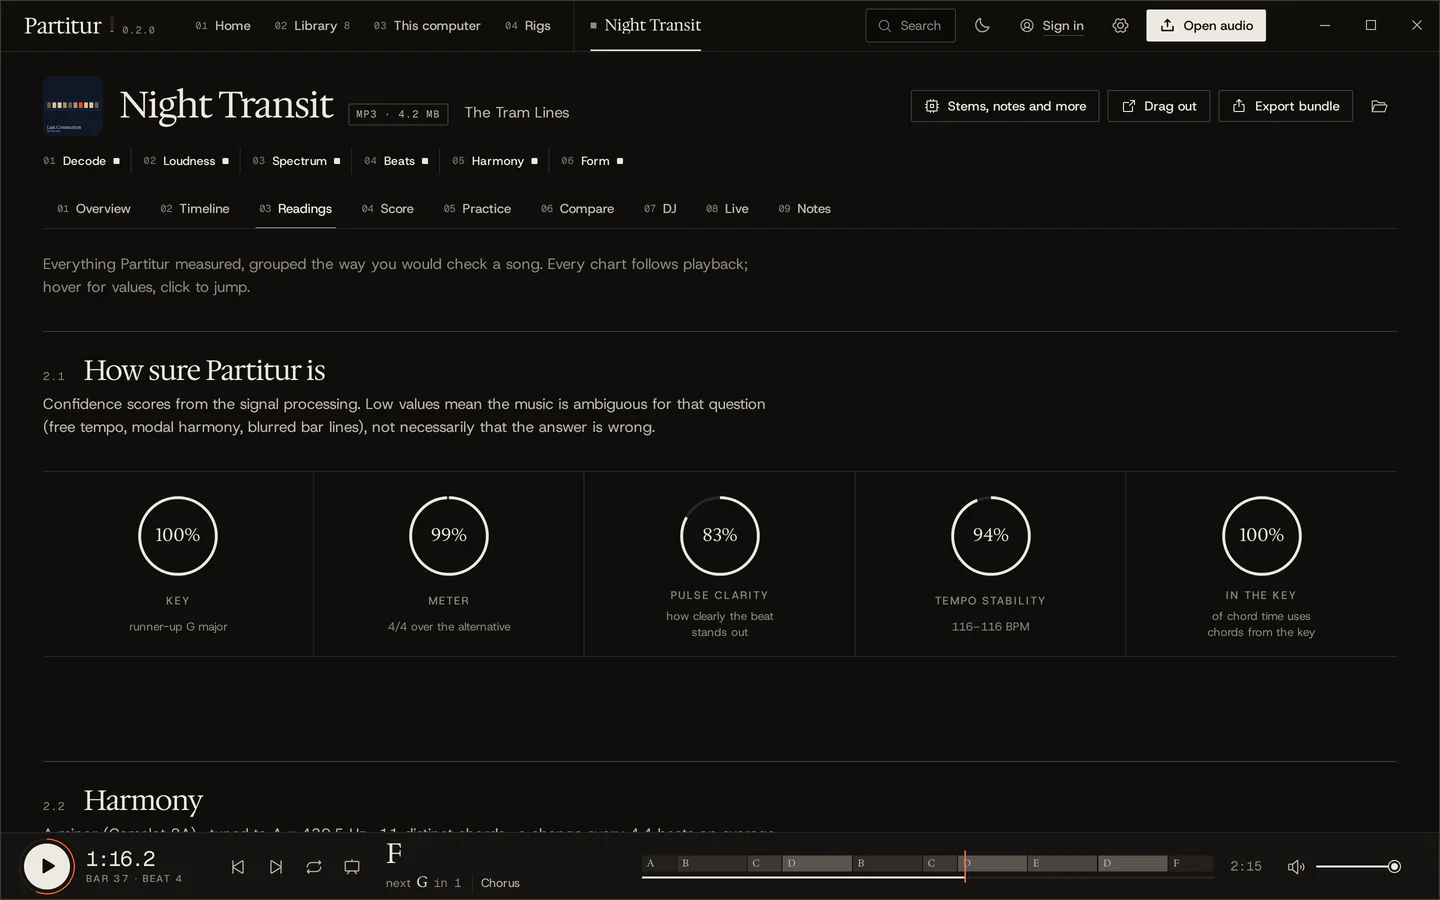Click the Loudness pipeline step
Image resolution: width=1440 pixels, height=900 pixels.
(186, 161)
